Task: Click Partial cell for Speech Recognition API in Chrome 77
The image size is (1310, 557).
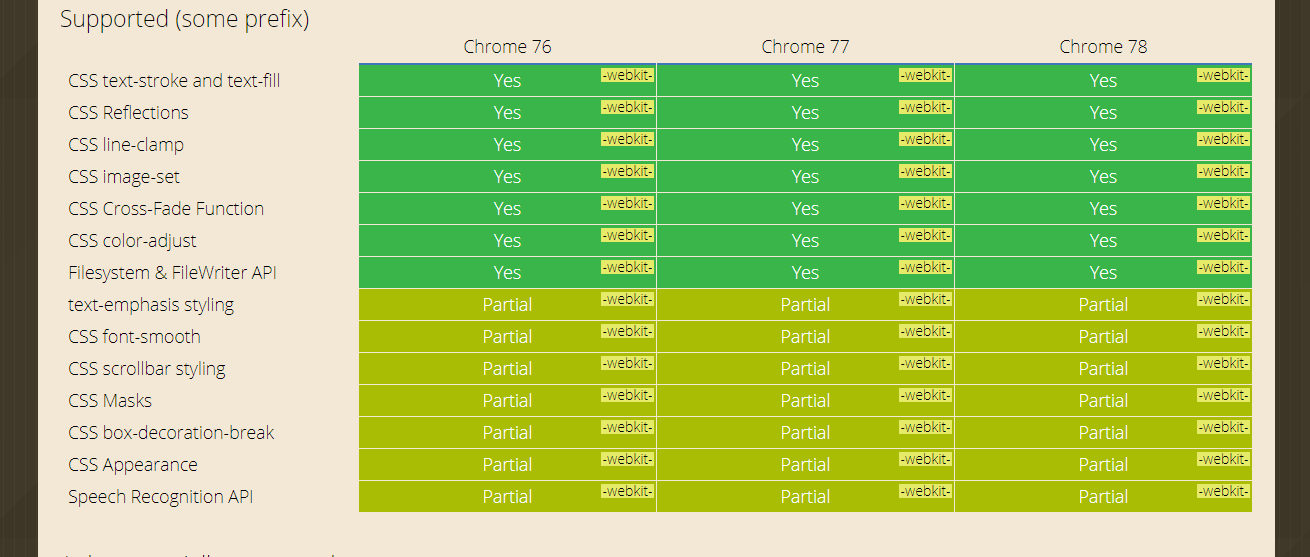Action: 805,497
